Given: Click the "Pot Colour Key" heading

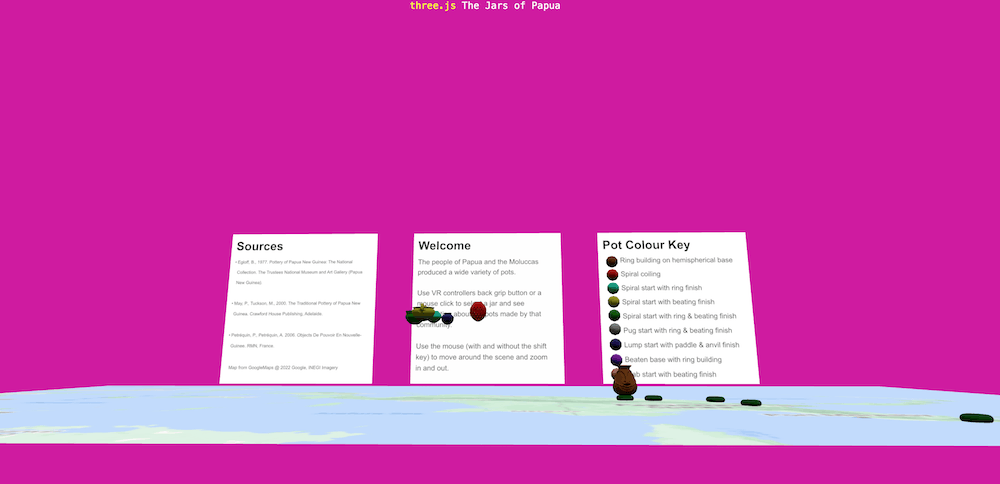Looking at the screenshot, I should coord(646,245).
